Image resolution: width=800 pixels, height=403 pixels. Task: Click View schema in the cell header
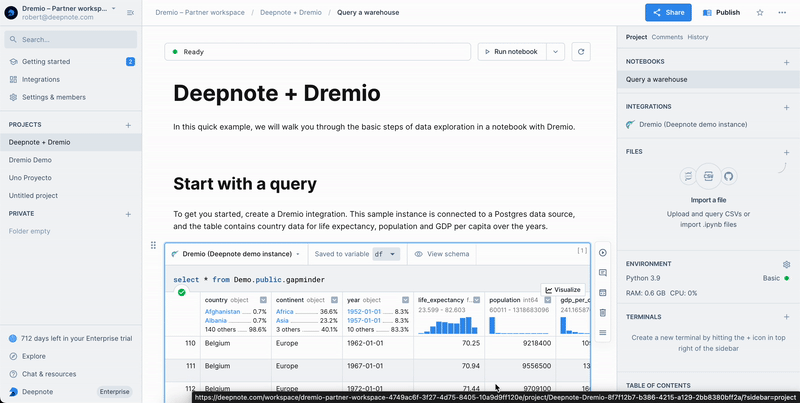pos(442,254)
